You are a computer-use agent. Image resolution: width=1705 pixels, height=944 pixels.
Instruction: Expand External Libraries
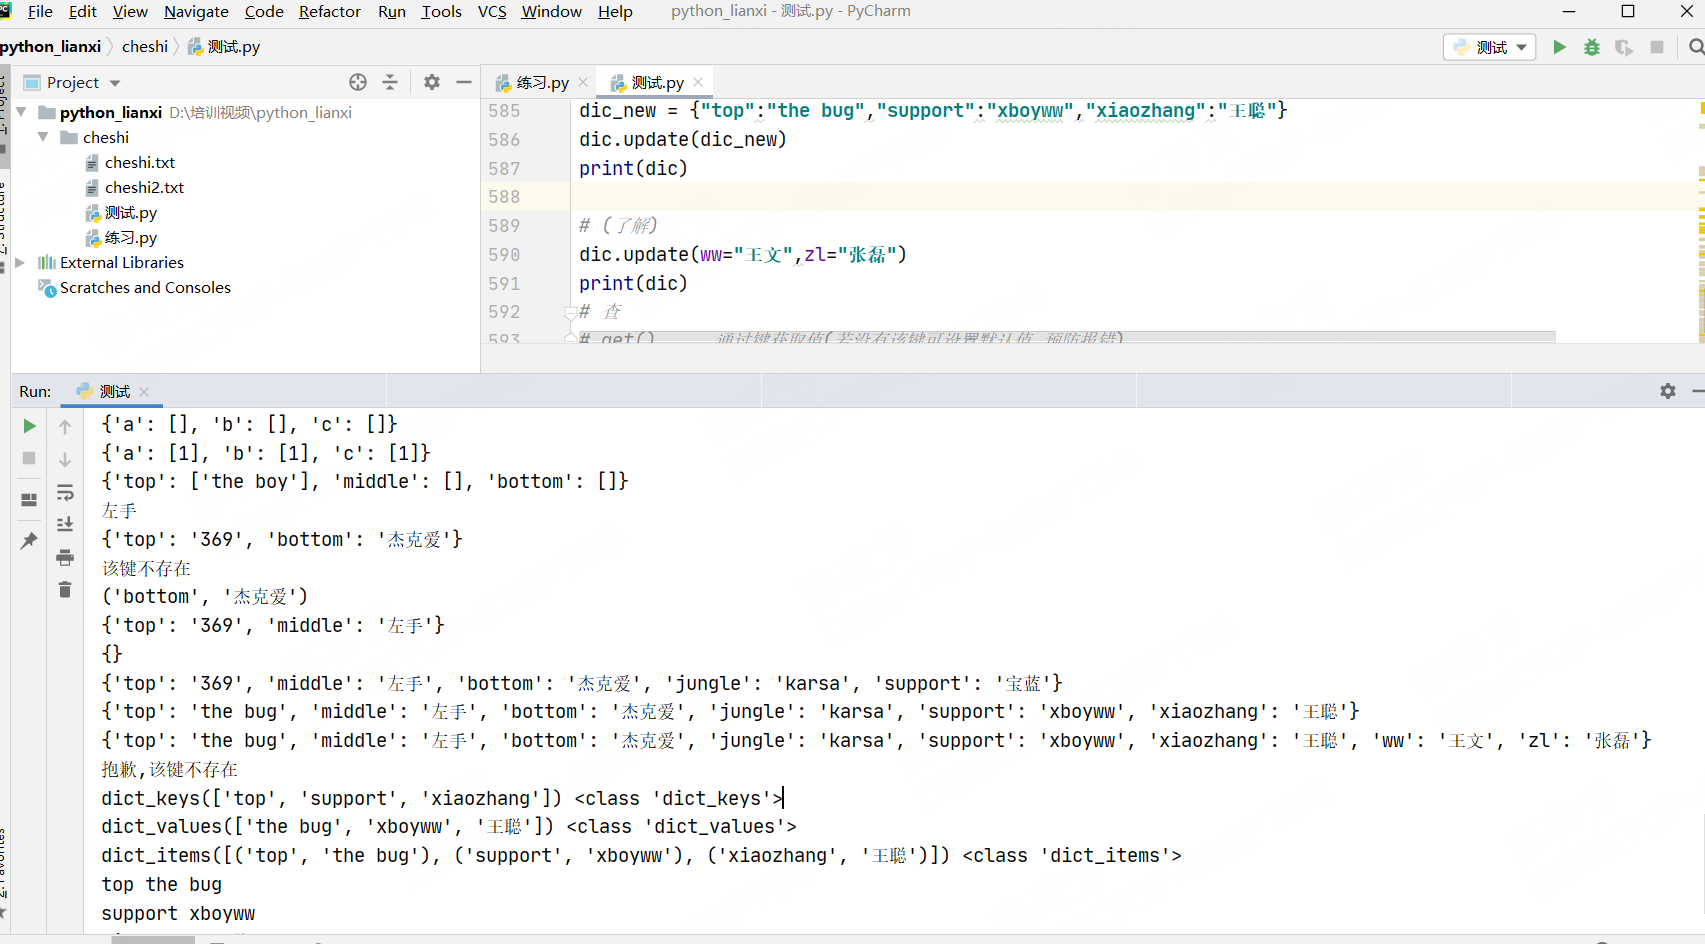tap(20, 262)
